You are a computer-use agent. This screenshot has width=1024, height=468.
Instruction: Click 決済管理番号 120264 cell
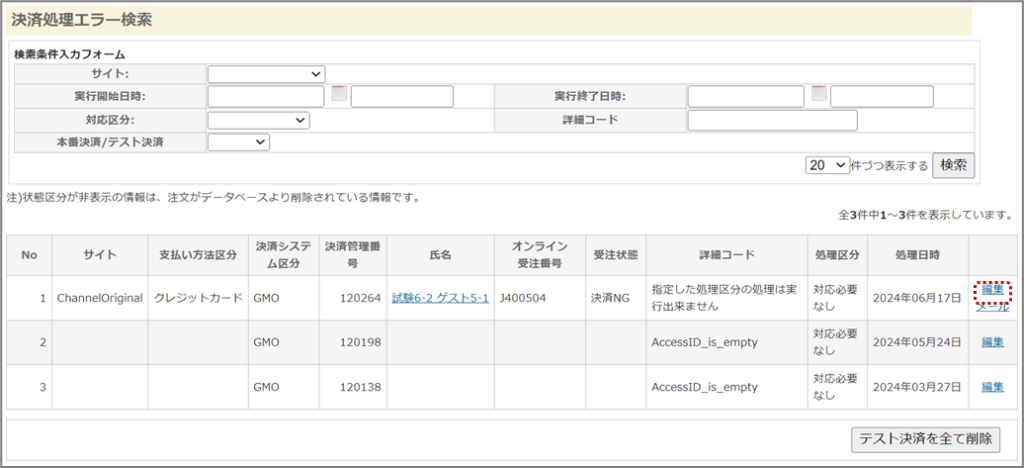coord(353,298)
